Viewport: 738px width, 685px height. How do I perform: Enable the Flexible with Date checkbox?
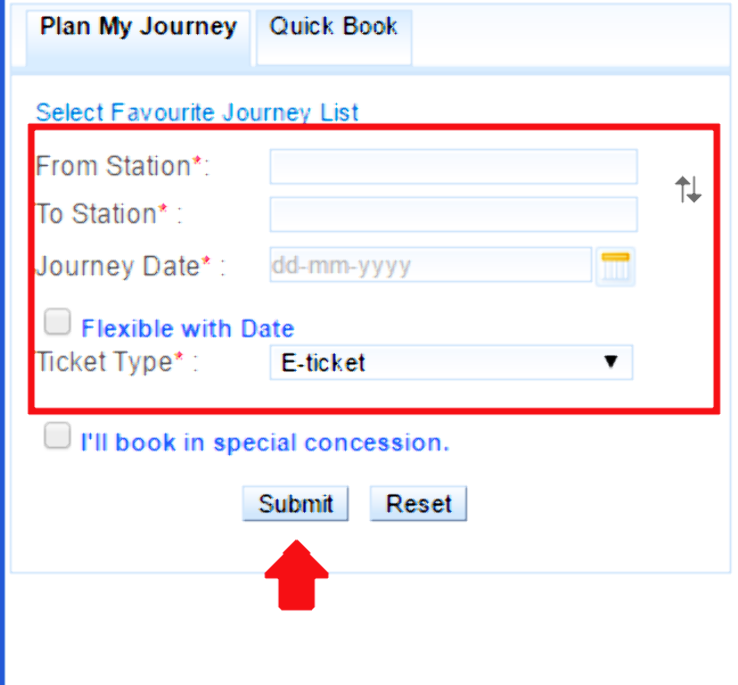click(x=58, y=322)
